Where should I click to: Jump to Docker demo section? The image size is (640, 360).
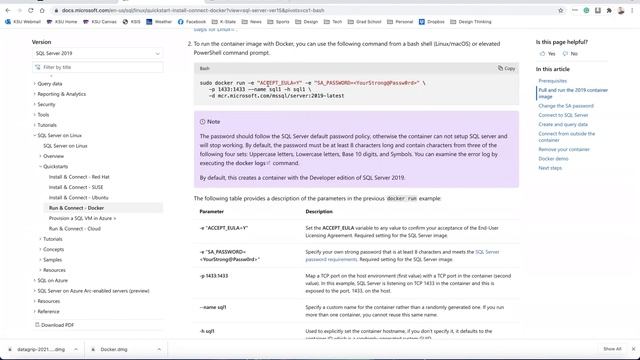[x=553, y=159]
